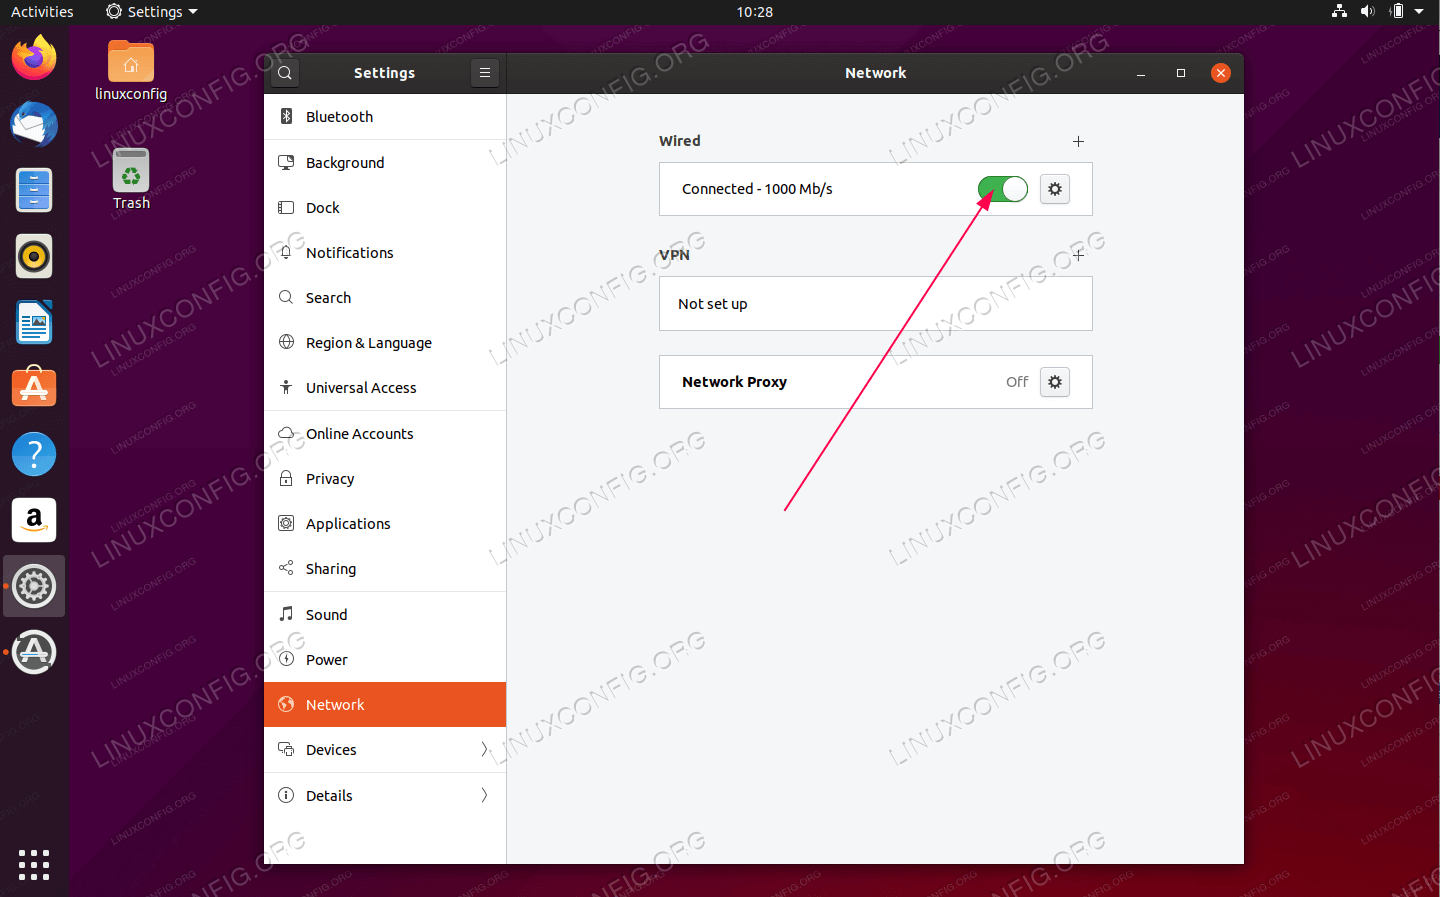Maximize the Settings window
Image resolution: width=1440 pixels, height=897 pixels.
[1181, 73]
